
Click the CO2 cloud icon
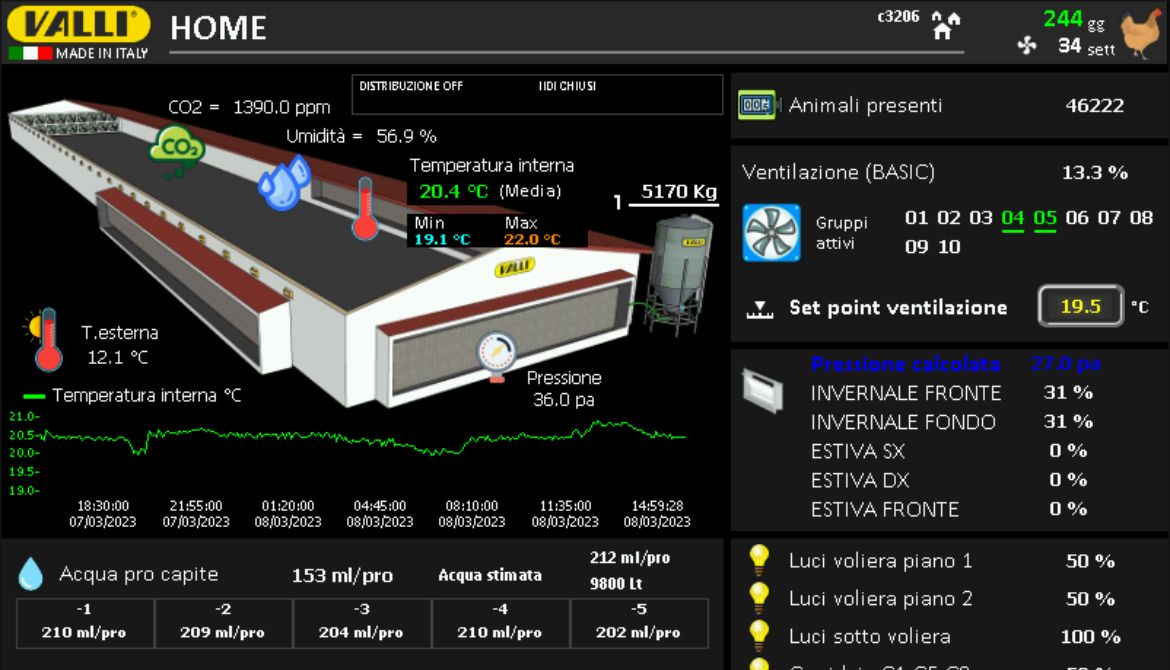(177, 149)
